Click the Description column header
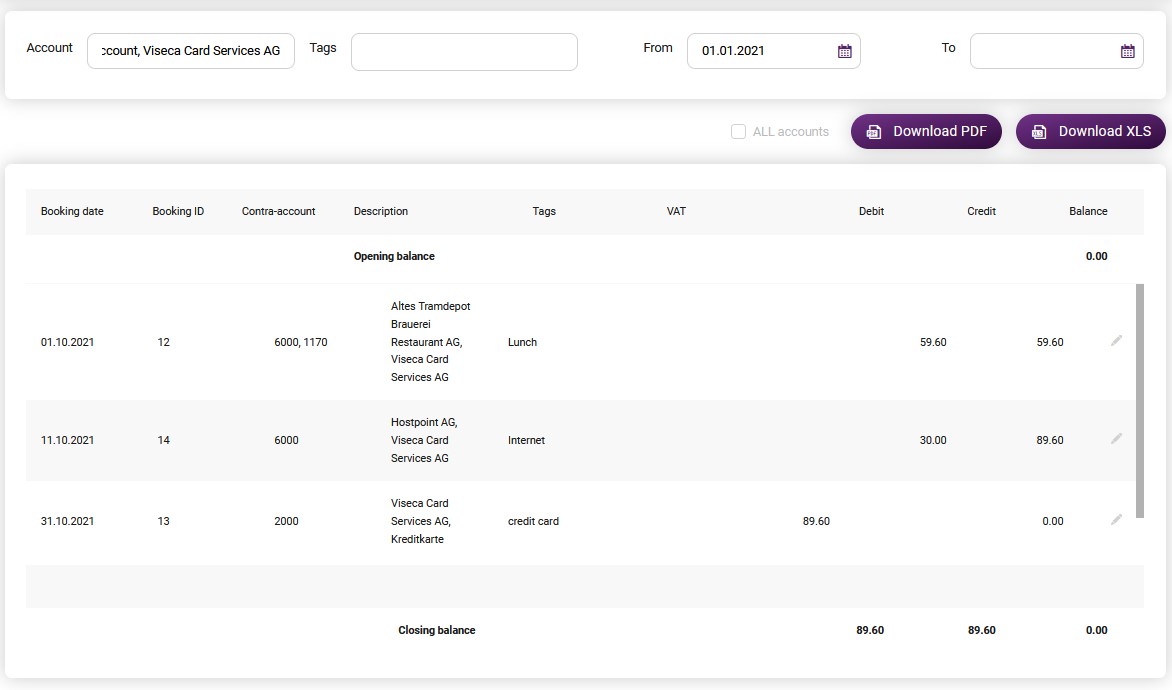Screen dimensions: 1172x690 coord(380,212)
